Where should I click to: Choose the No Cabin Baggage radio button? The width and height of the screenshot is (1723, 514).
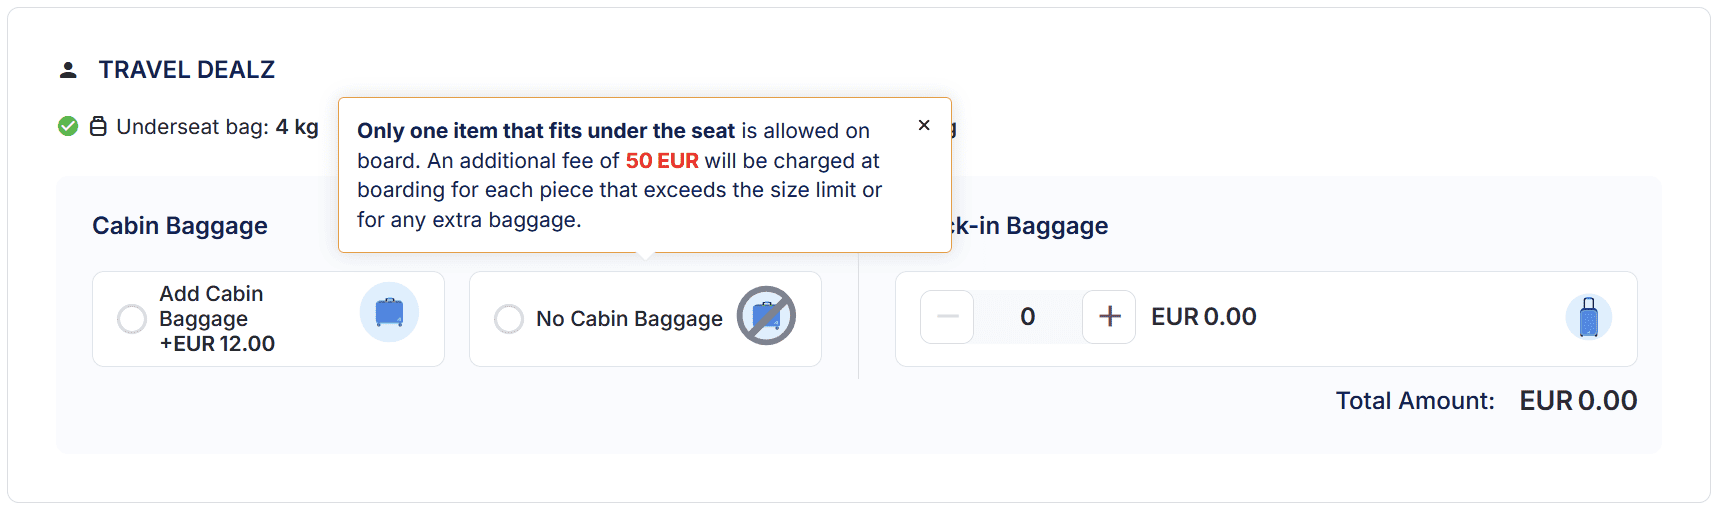click(x=509, y=319)
